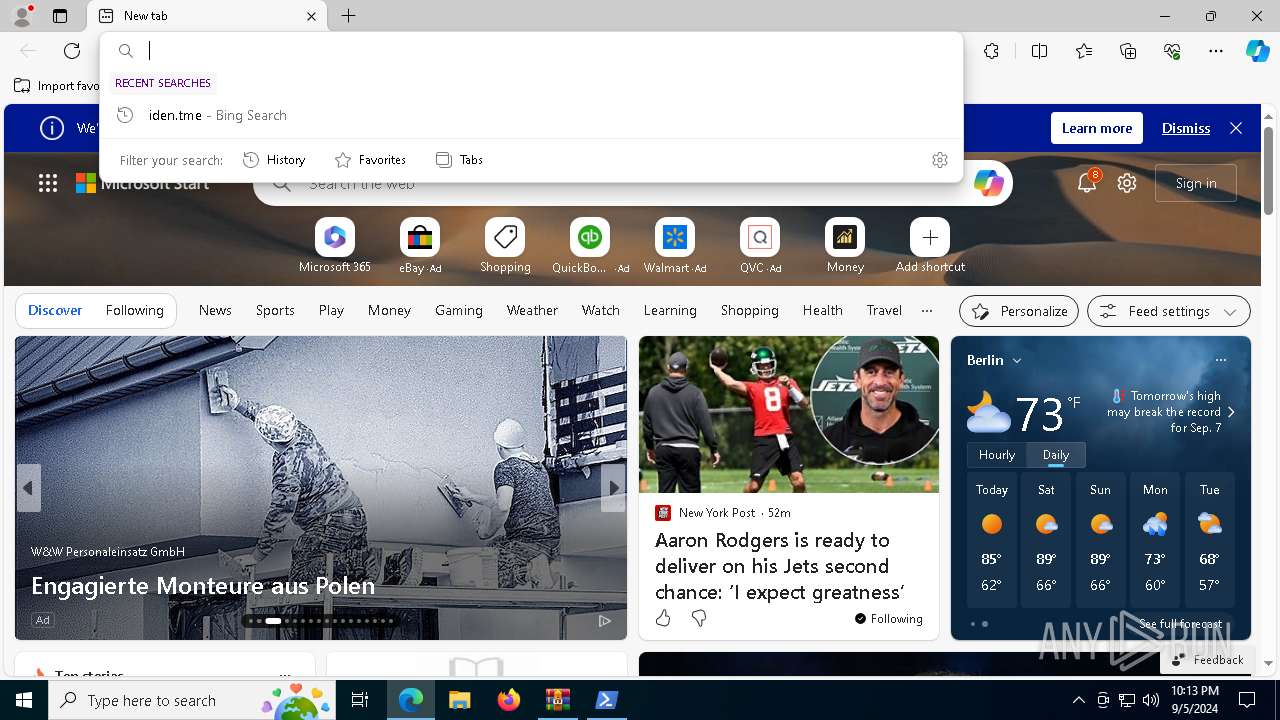Filter address bar search by History
The image size is (1280, 720).
[274, 160]
